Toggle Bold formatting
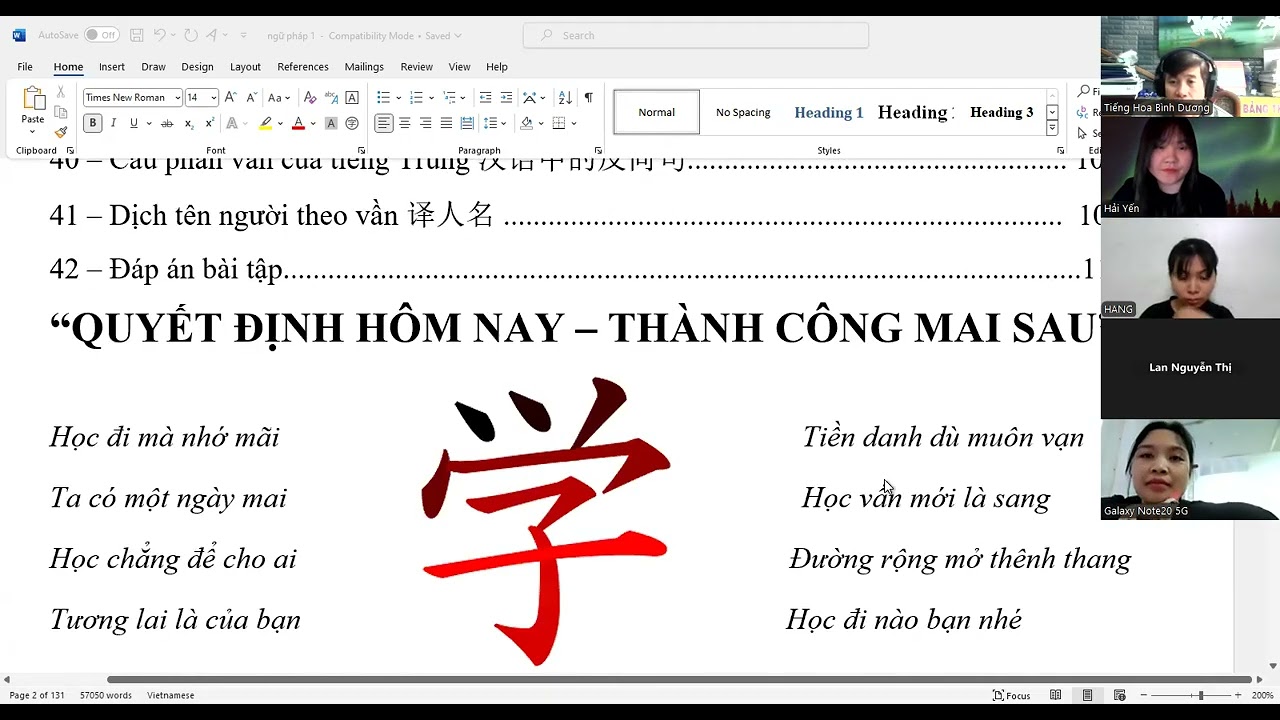 point(92,123)
